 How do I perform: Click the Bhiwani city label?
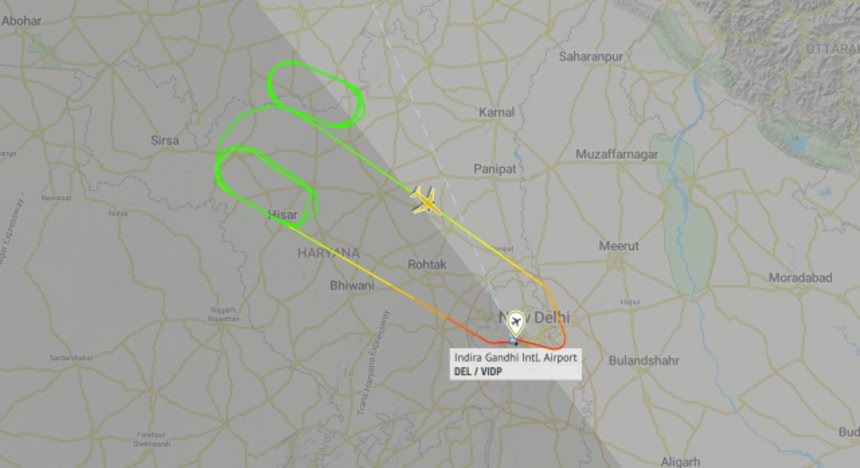pos(352,285)
